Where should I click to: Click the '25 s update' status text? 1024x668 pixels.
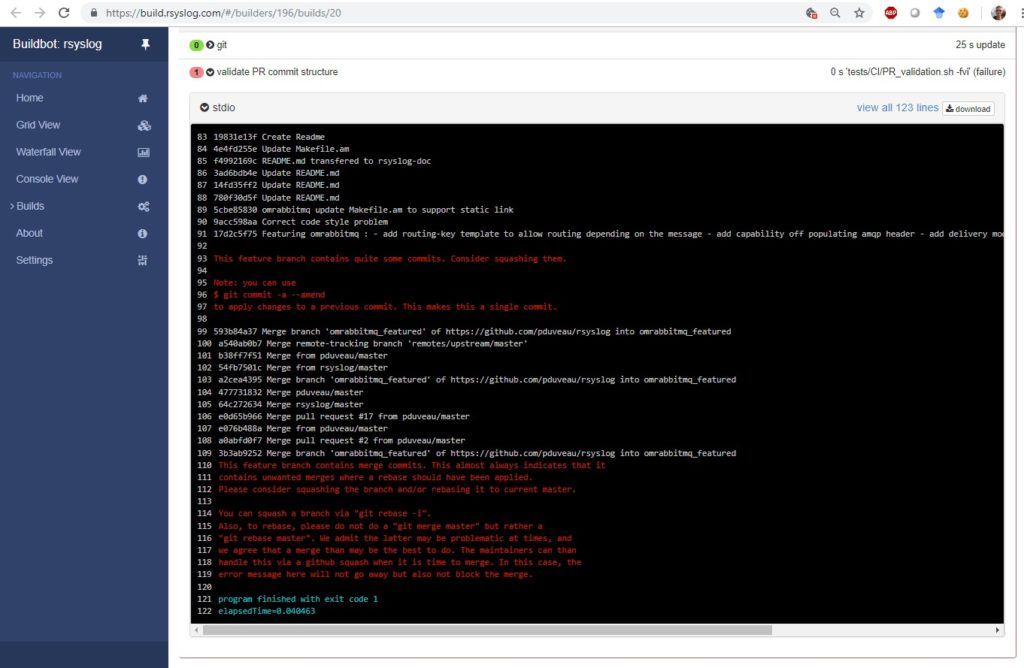point(980,44)
